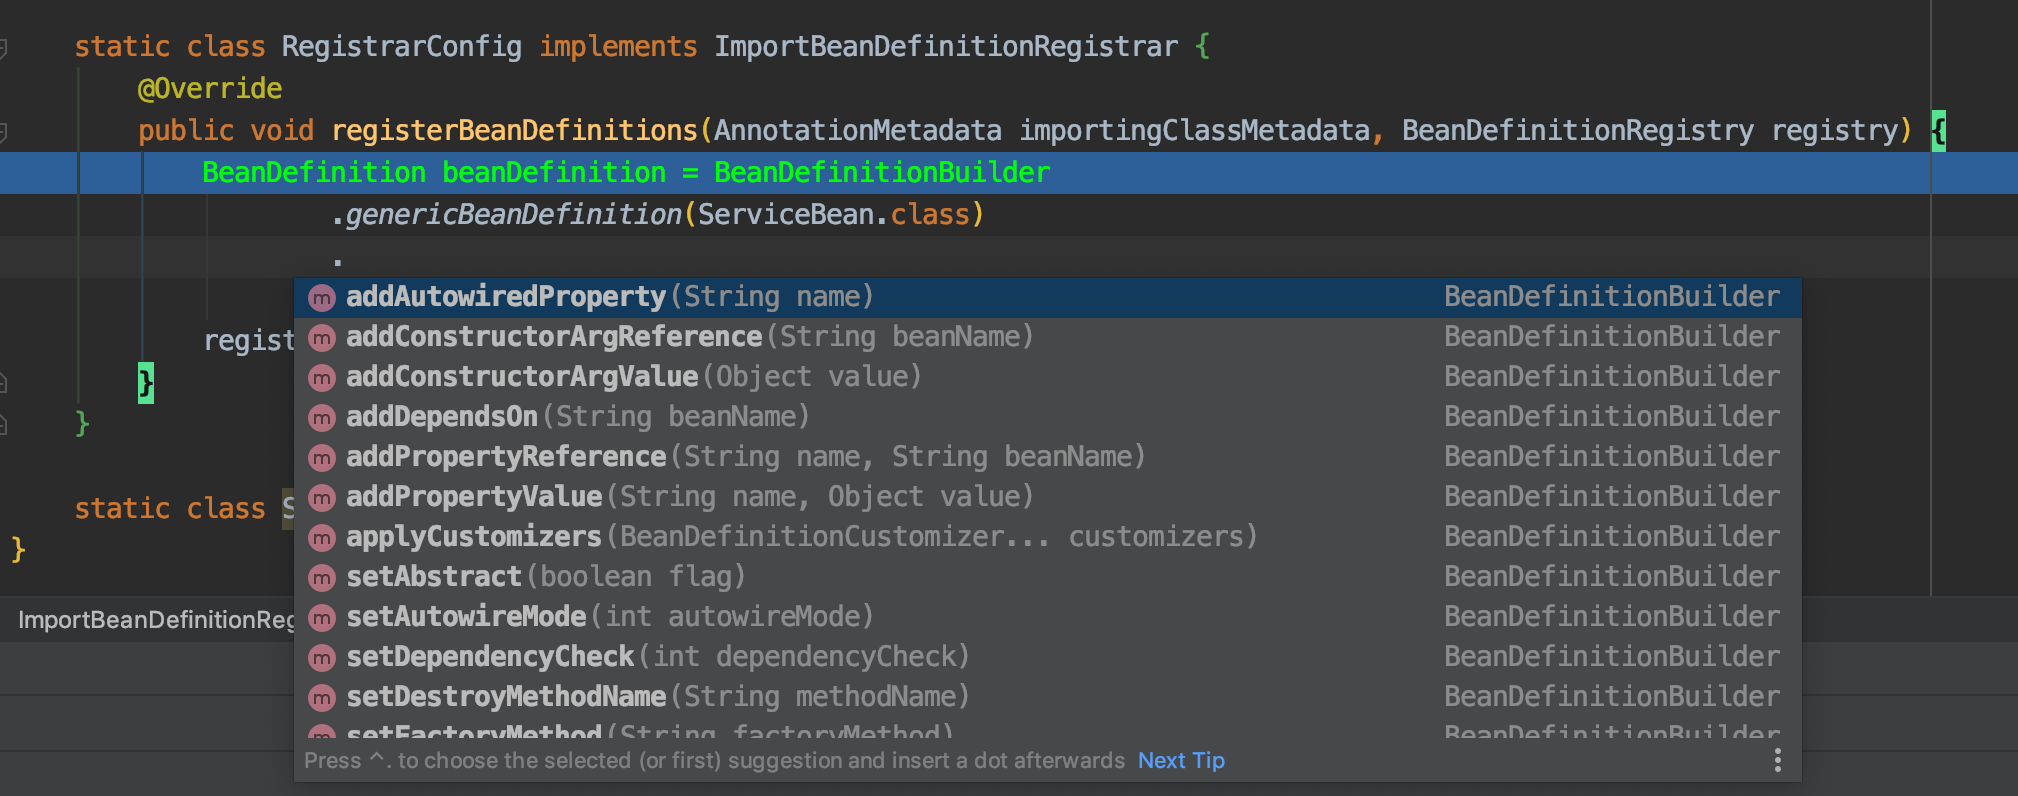Click the ImportBeanDefinitionRegistrar interface name
The image size is (2018, 796).
(946, 47)
